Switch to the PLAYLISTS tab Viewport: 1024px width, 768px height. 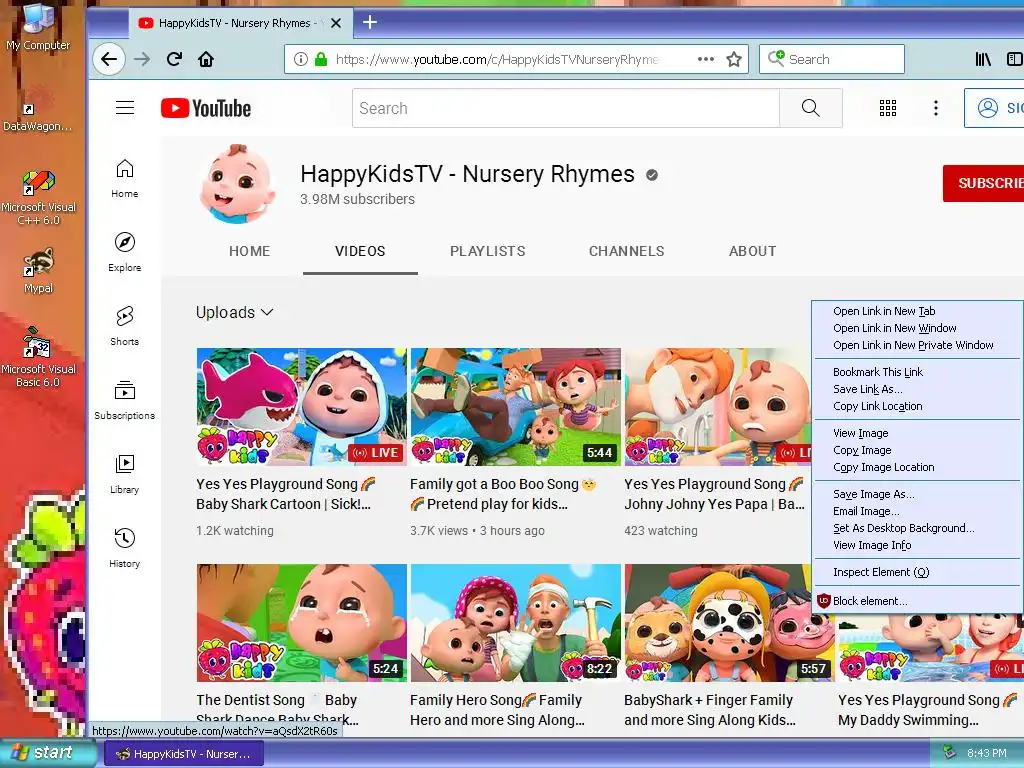(487, 251)
